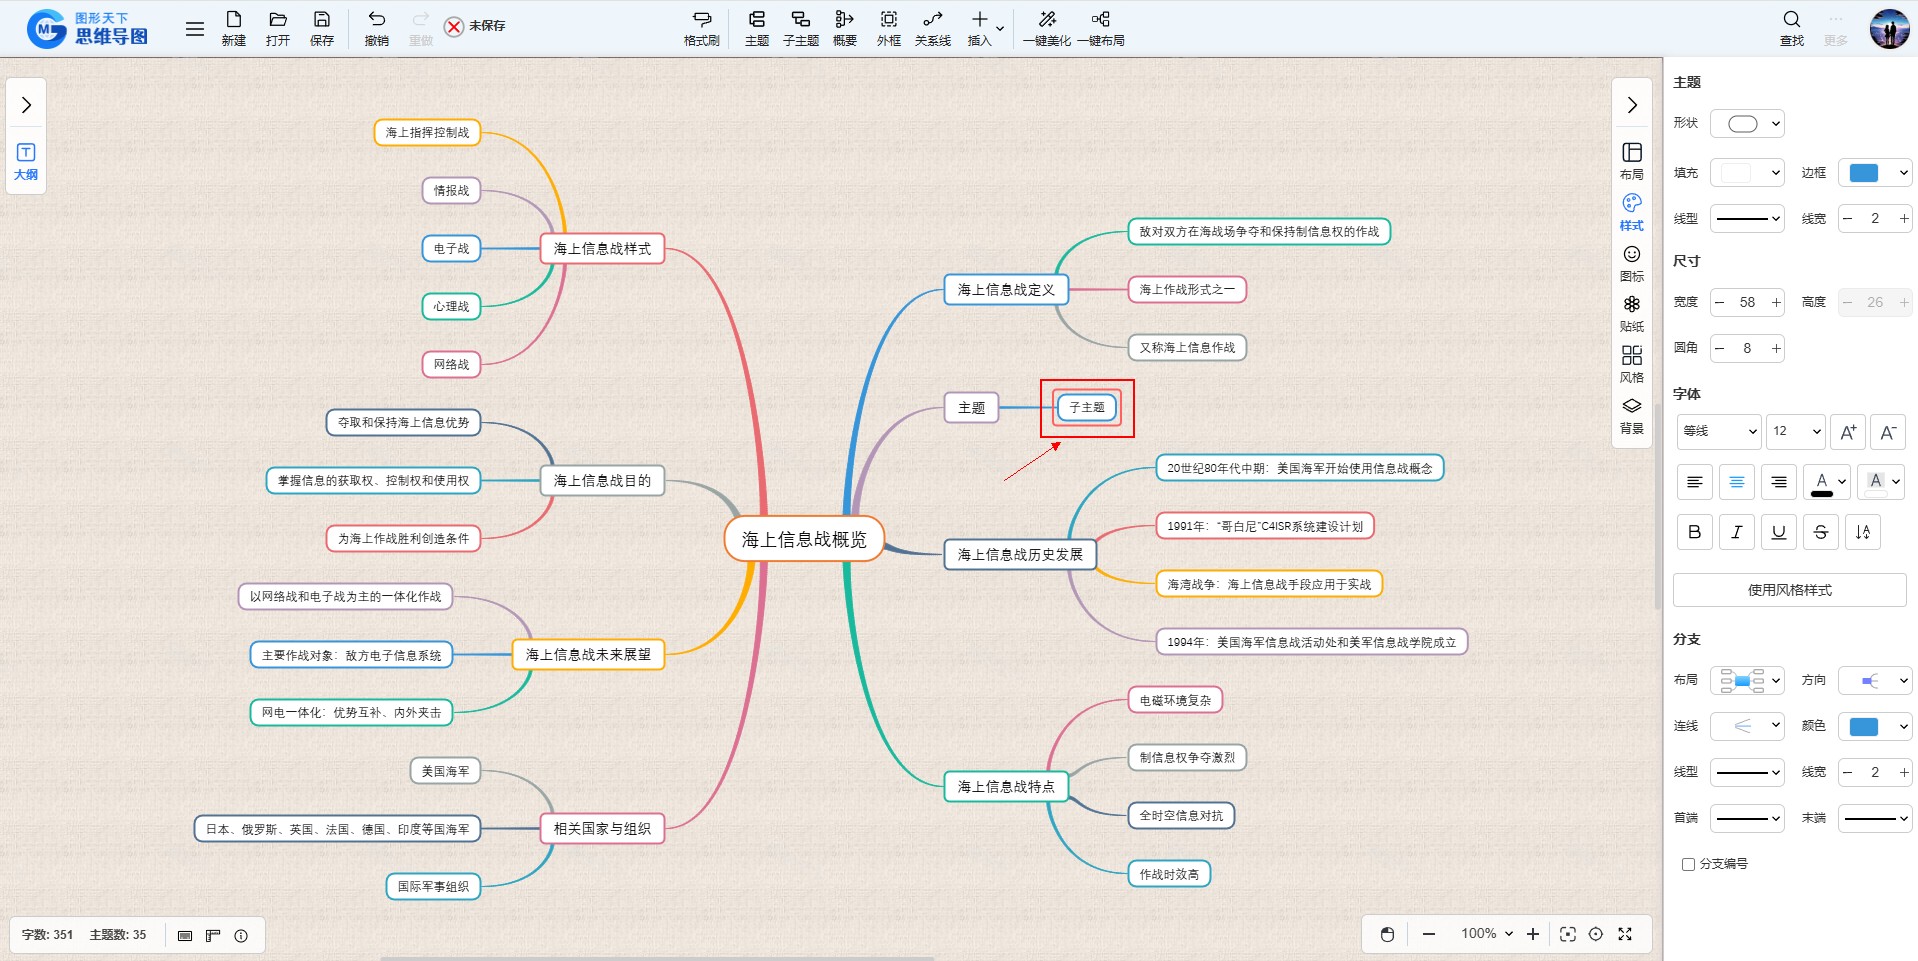Open the 大纲 outline view tab

click(x=26, y=160)
